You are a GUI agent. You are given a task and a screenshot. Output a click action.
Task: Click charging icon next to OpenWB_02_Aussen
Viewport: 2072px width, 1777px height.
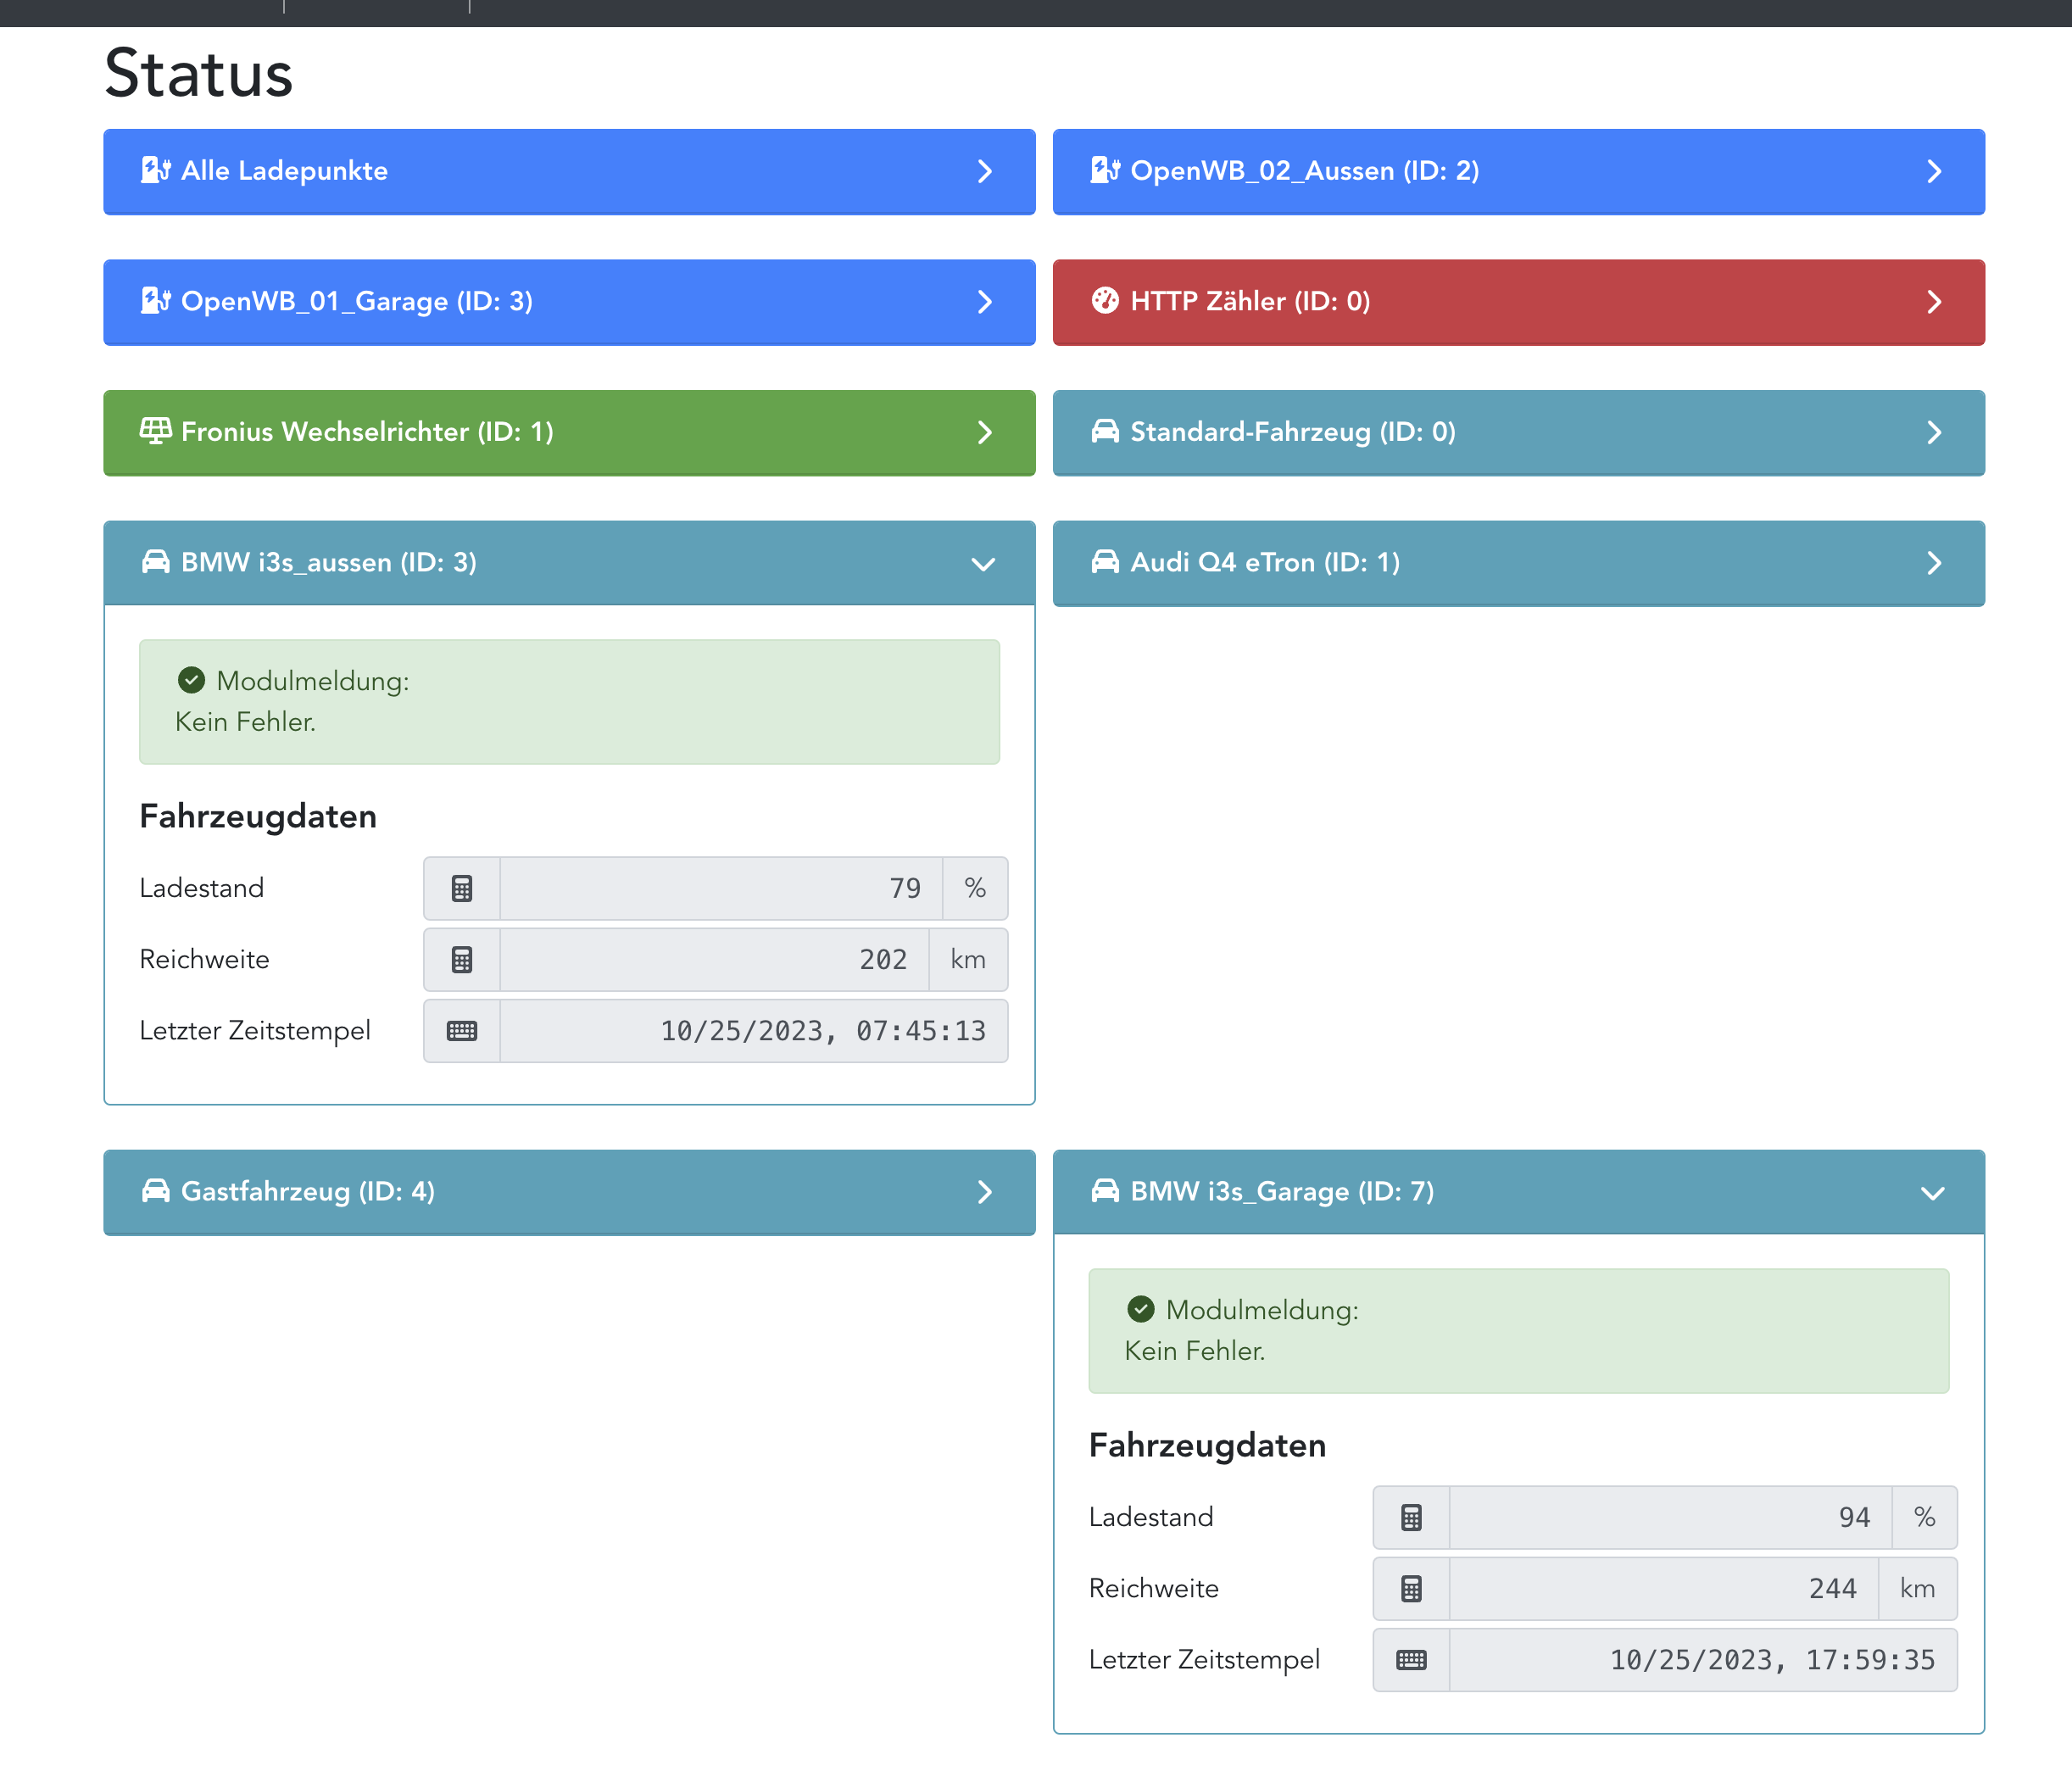coord(1104,170)
